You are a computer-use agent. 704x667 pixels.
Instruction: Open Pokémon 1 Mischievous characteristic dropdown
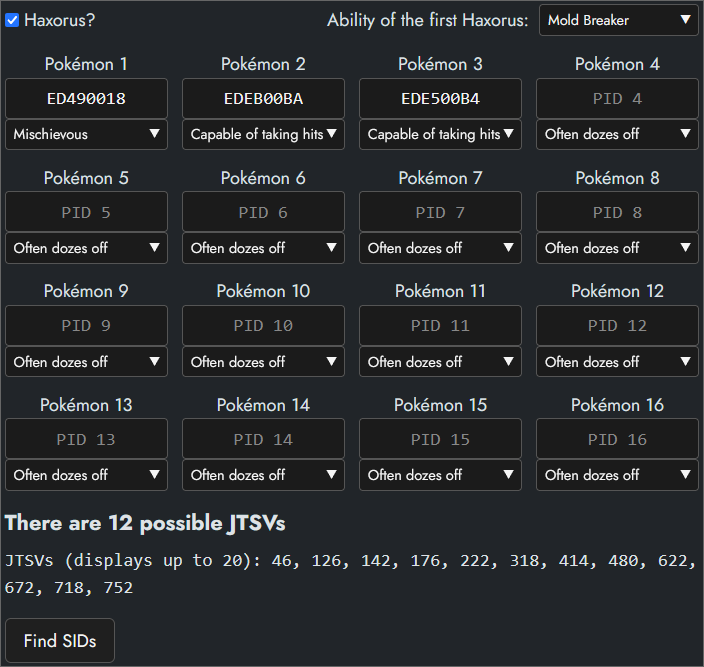(86, 134)
